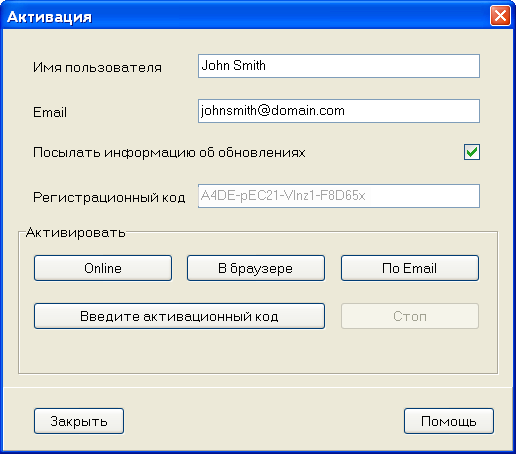Click the 'Активировать' group title
The image size is (516, 454).
point(76,232)
